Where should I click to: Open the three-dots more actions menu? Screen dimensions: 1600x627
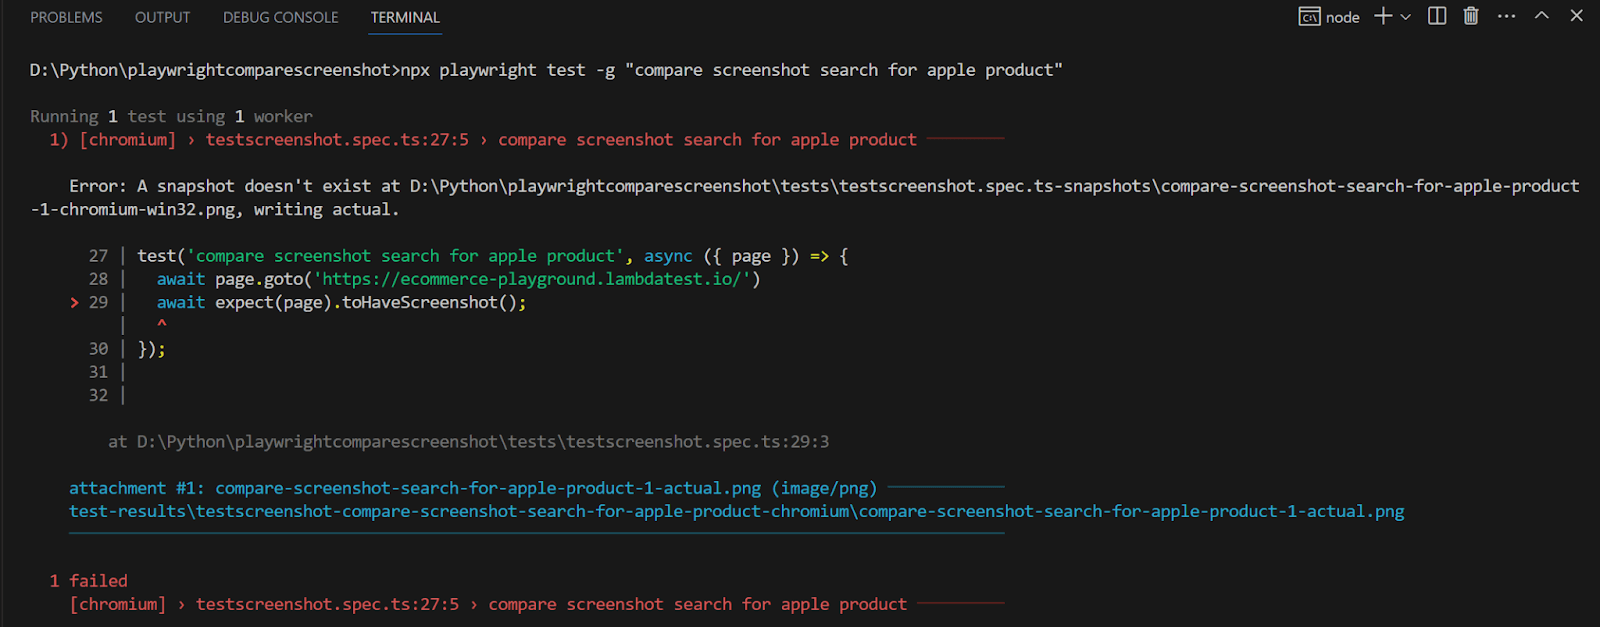[x=1507, y=16]
